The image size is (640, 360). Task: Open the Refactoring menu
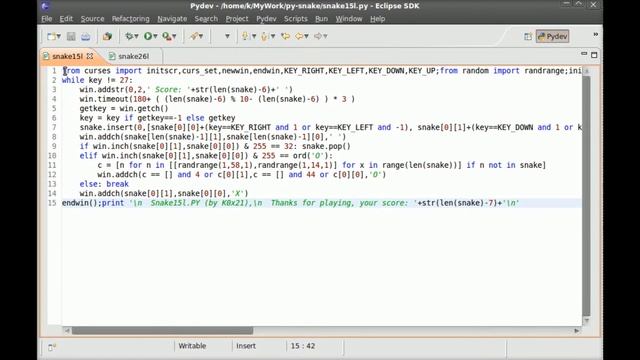[131, 19]
